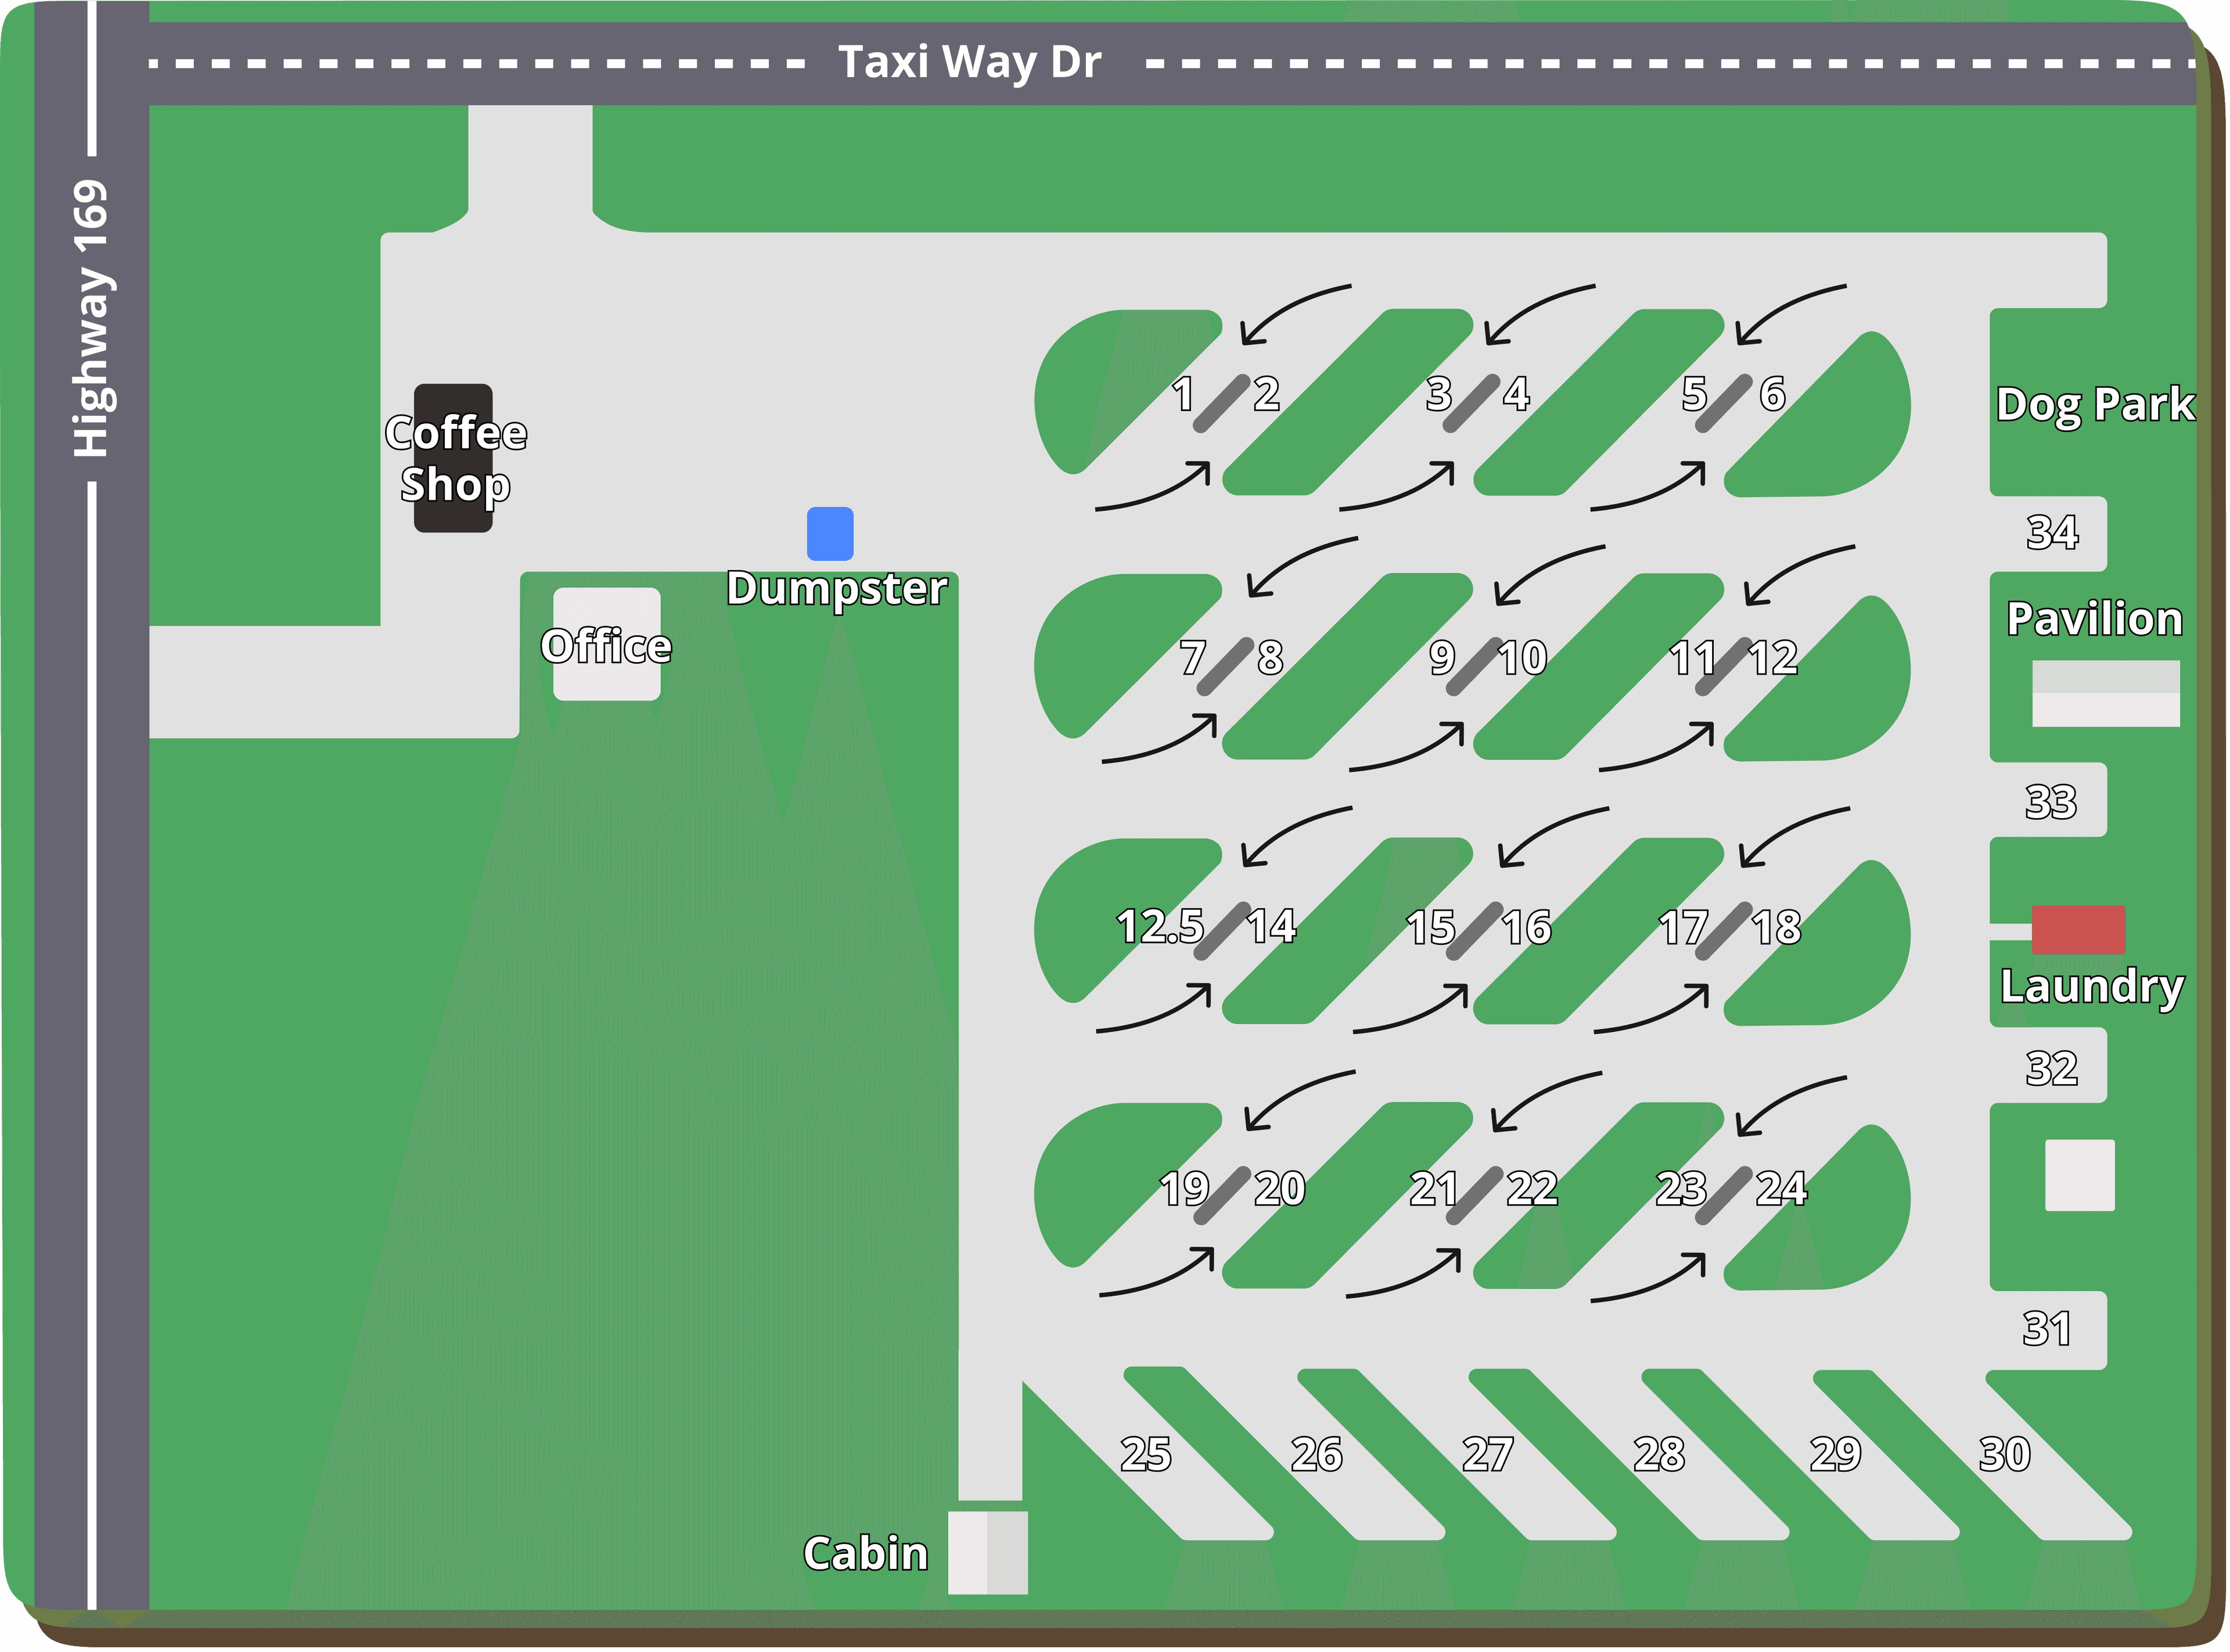Click the Pavilion building rectangle
The image size is (2230, 1652).
(2105, 693)
